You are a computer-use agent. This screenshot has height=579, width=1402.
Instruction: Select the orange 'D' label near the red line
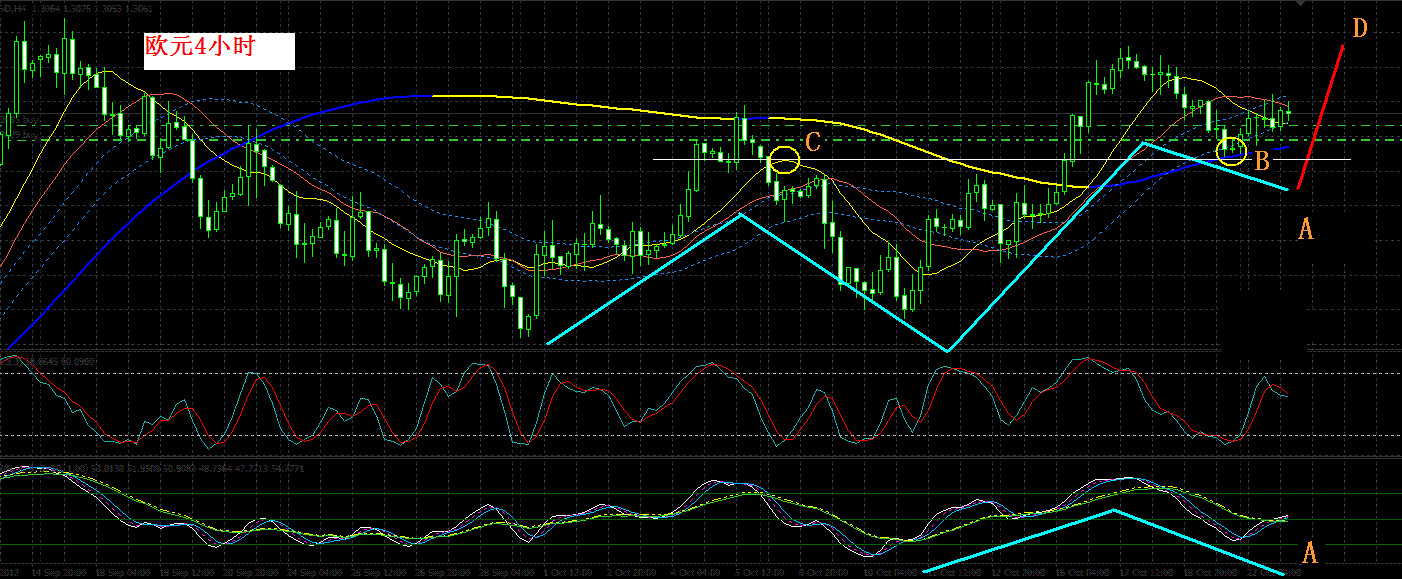click(x=1359, y=28)
